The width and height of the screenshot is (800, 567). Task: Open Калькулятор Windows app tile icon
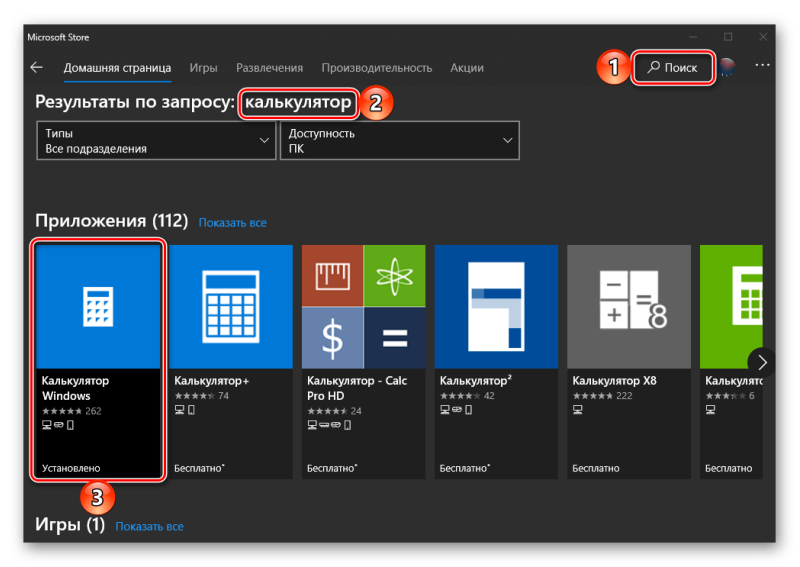point(98,307)
